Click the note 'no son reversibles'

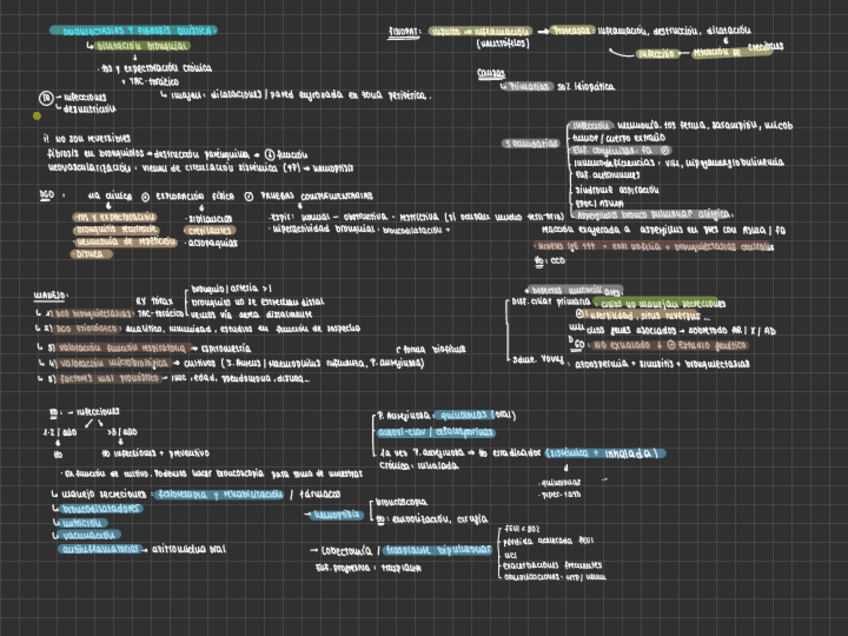pyautogui.click(x=92, y=138)
